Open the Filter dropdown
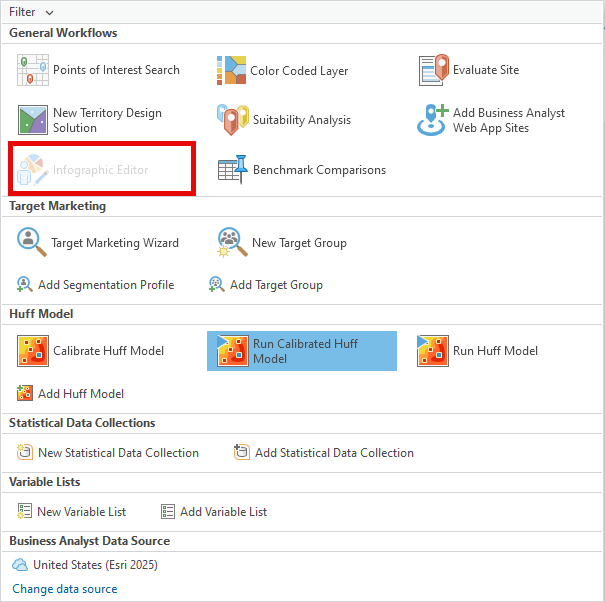 click(x=31, y=12)
